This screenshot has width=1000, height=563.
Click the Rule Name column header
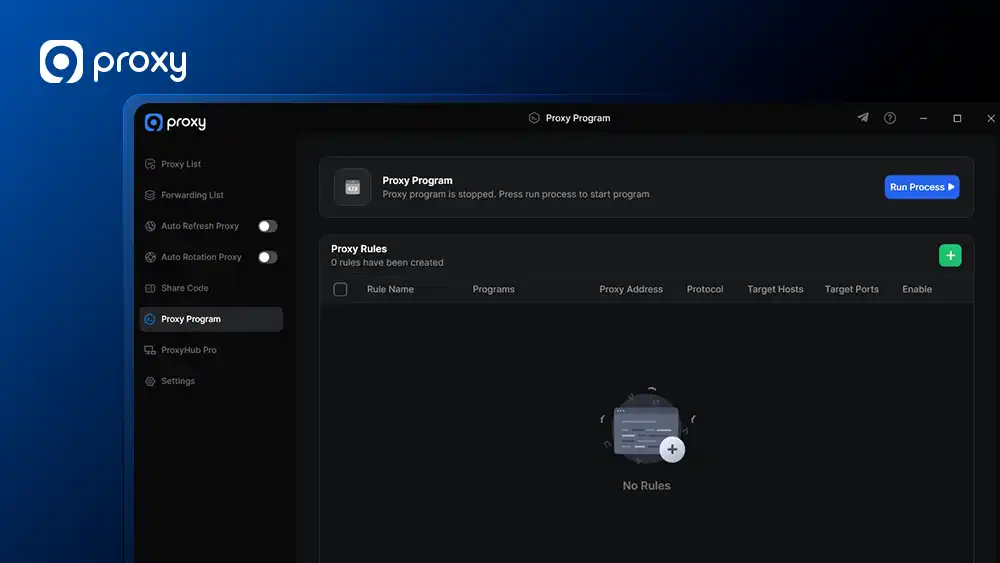click(390, 289)
